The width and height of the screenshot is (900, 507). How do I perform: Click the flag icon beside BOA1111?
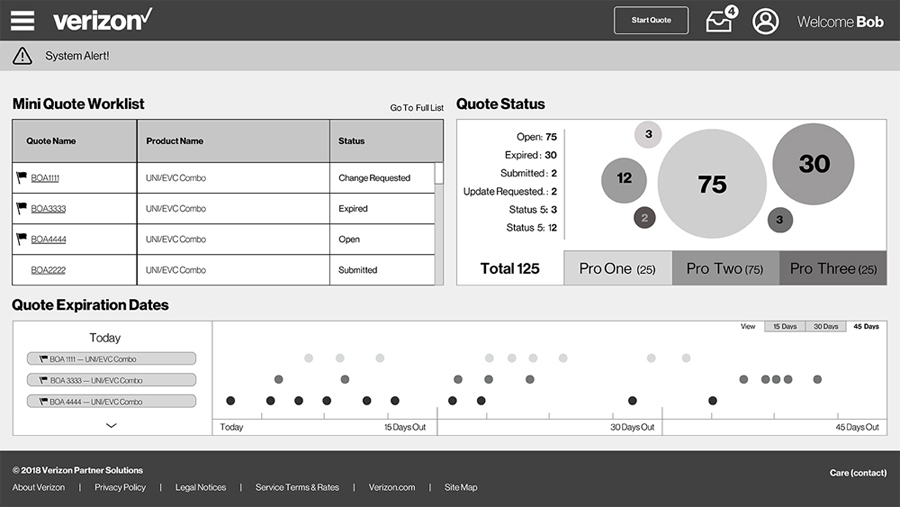tap(22, 177)
